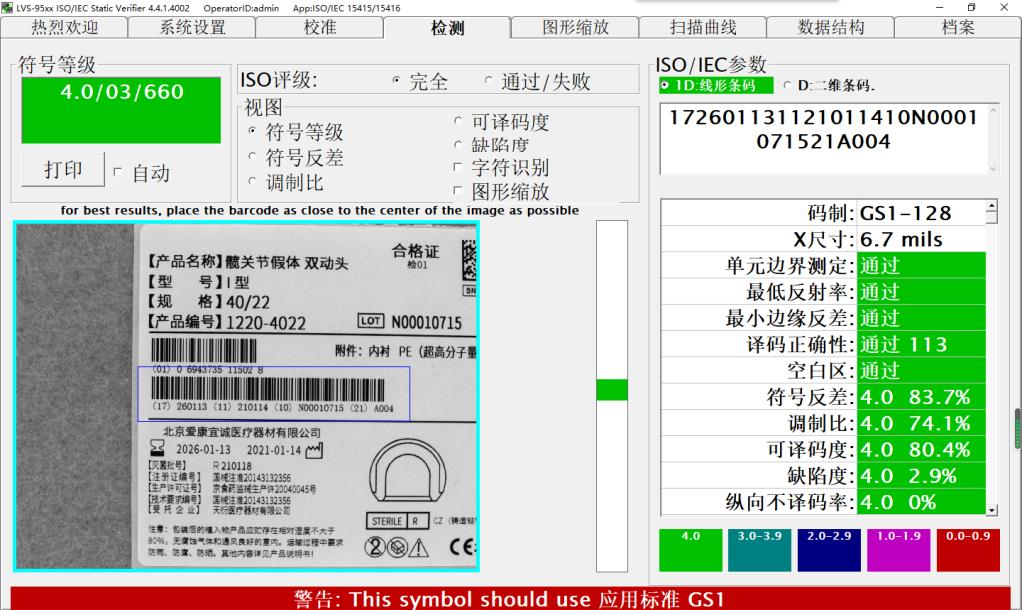Click the scanned label image

(246, 396)
